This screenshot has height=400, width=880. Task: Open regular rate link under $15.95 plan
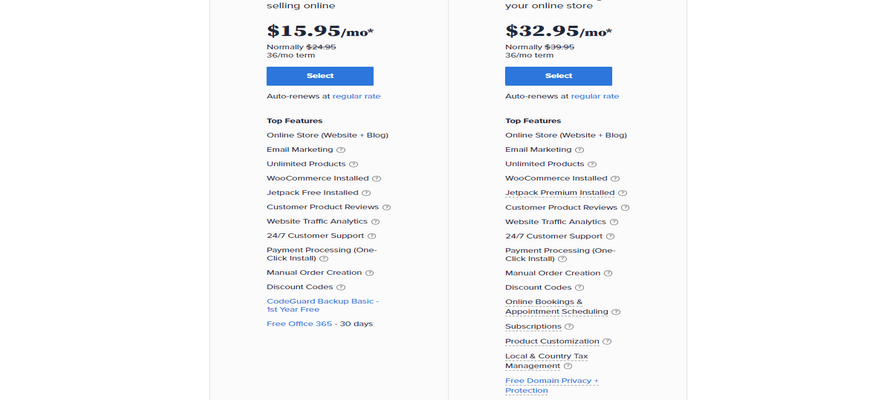tap(356, 96)
